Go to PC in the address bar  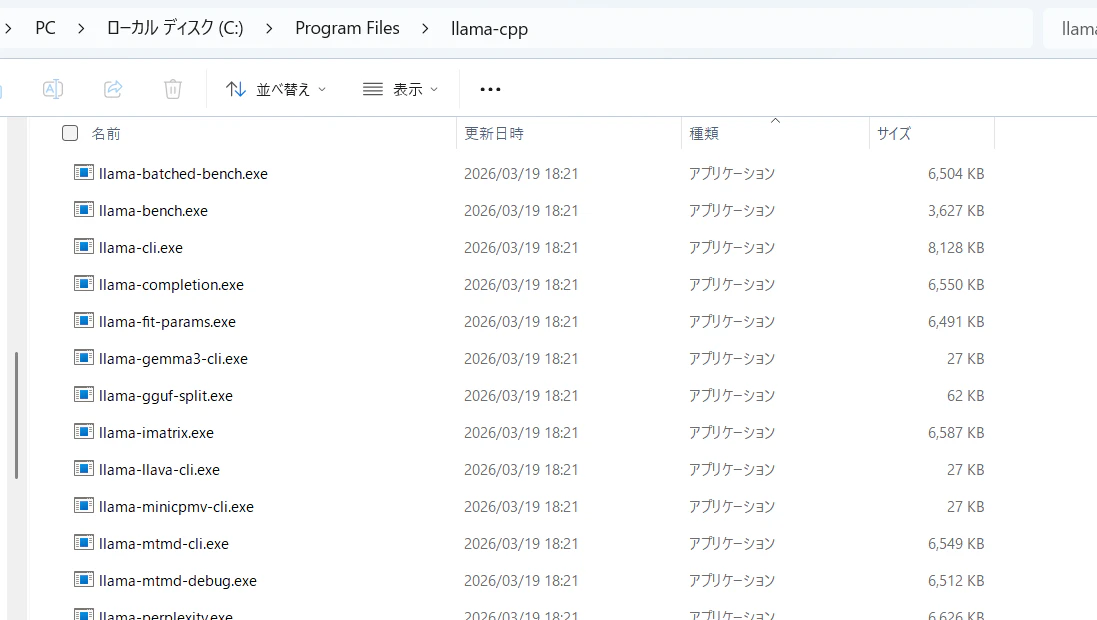tap(45, 28)
